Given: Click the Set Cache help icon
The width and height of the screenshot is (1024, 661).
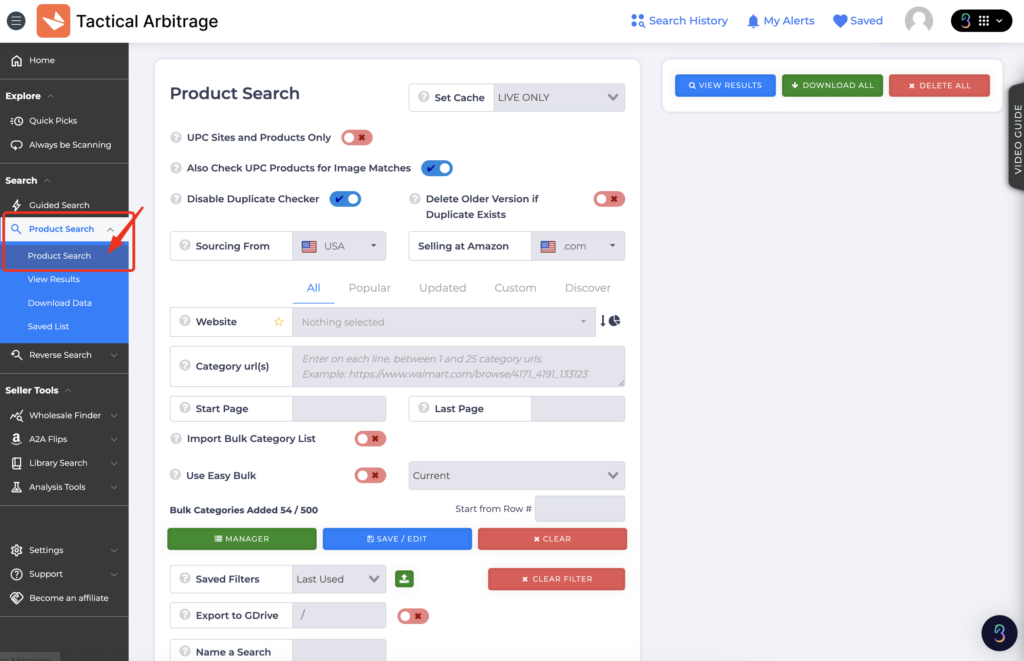Looking at the screenshot, I should (423, 97).
